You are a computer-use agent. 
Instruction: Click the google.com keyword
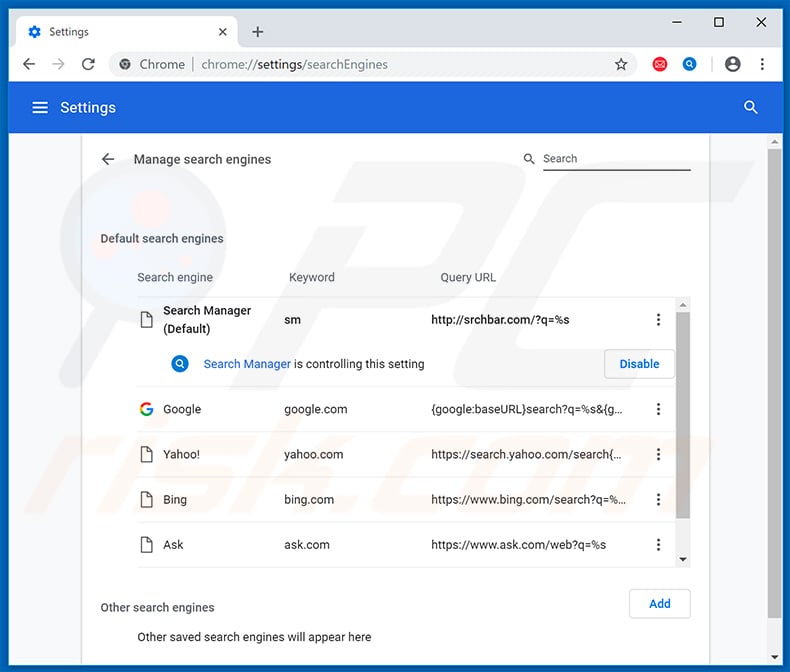tap(315, 409)
